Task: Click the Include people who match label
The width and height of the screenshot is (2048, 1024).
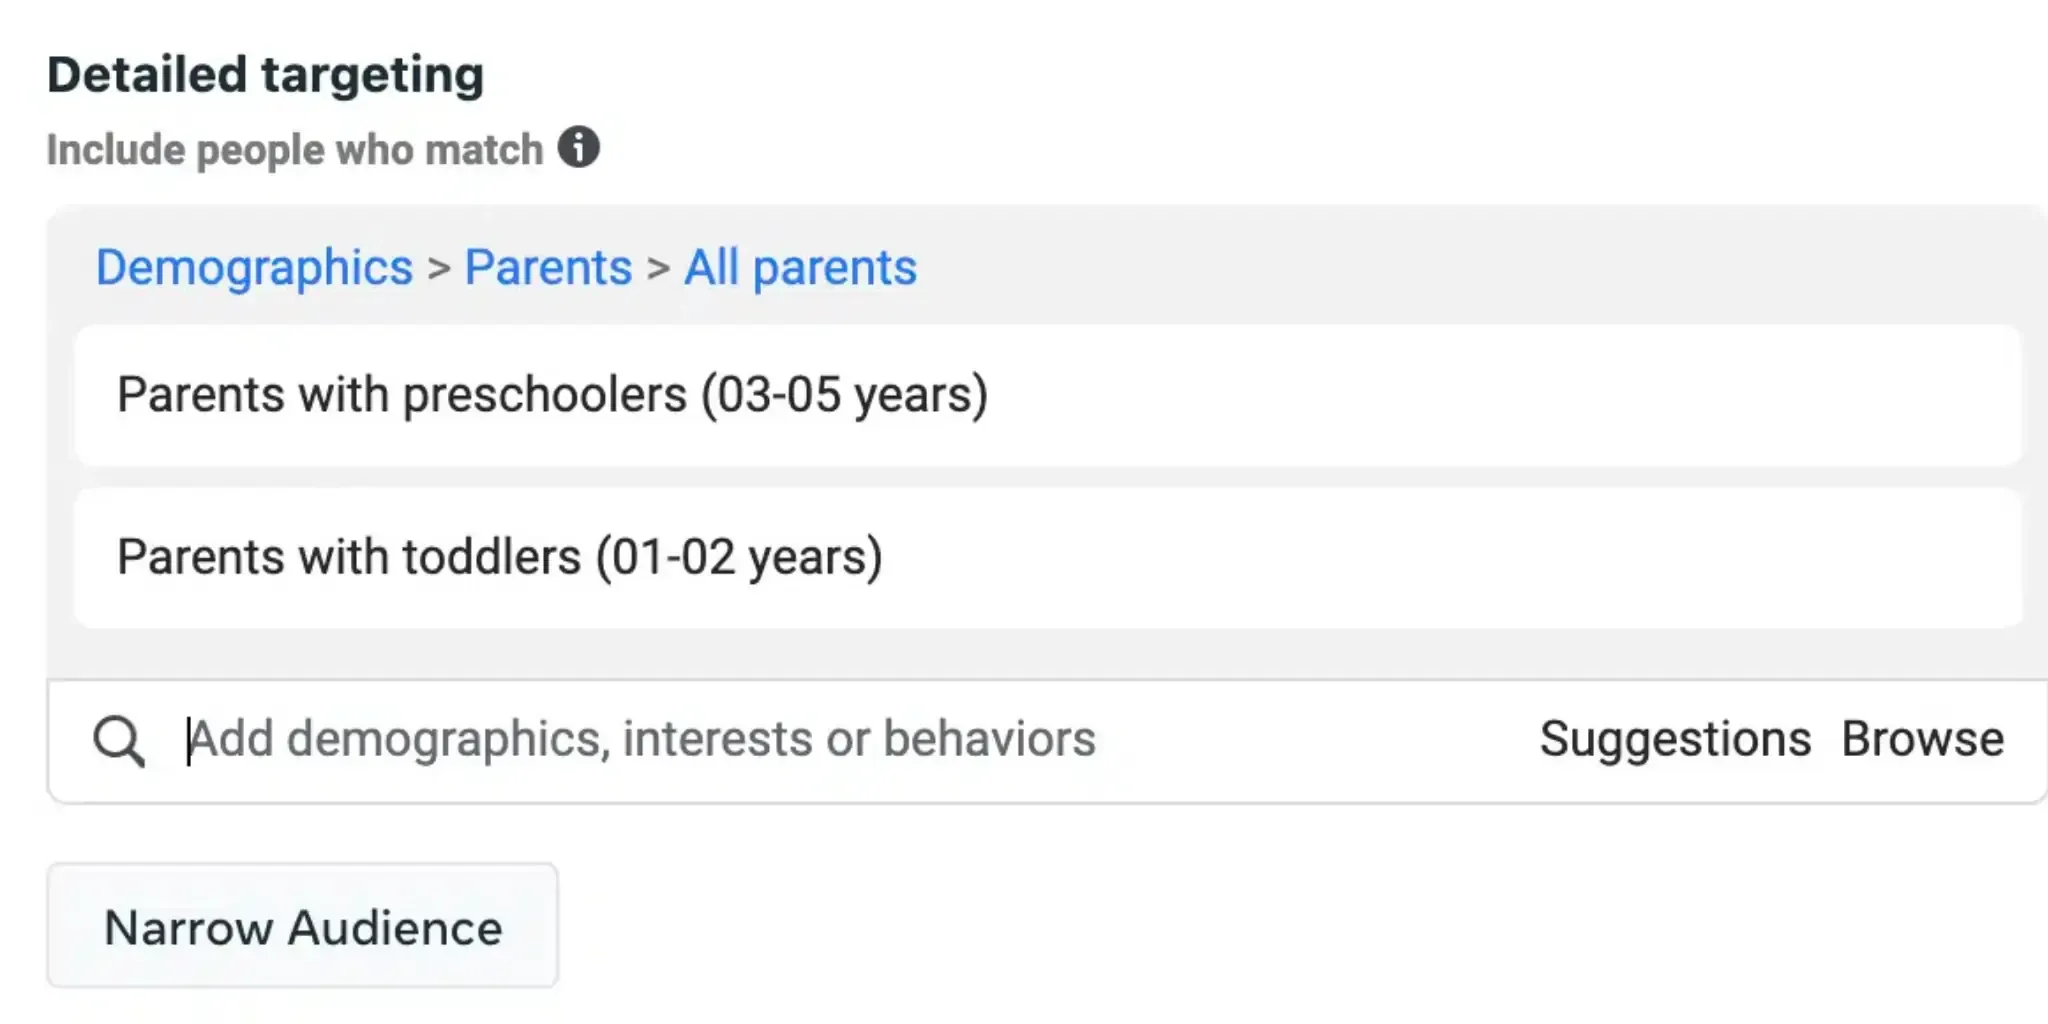Action: 295,150
